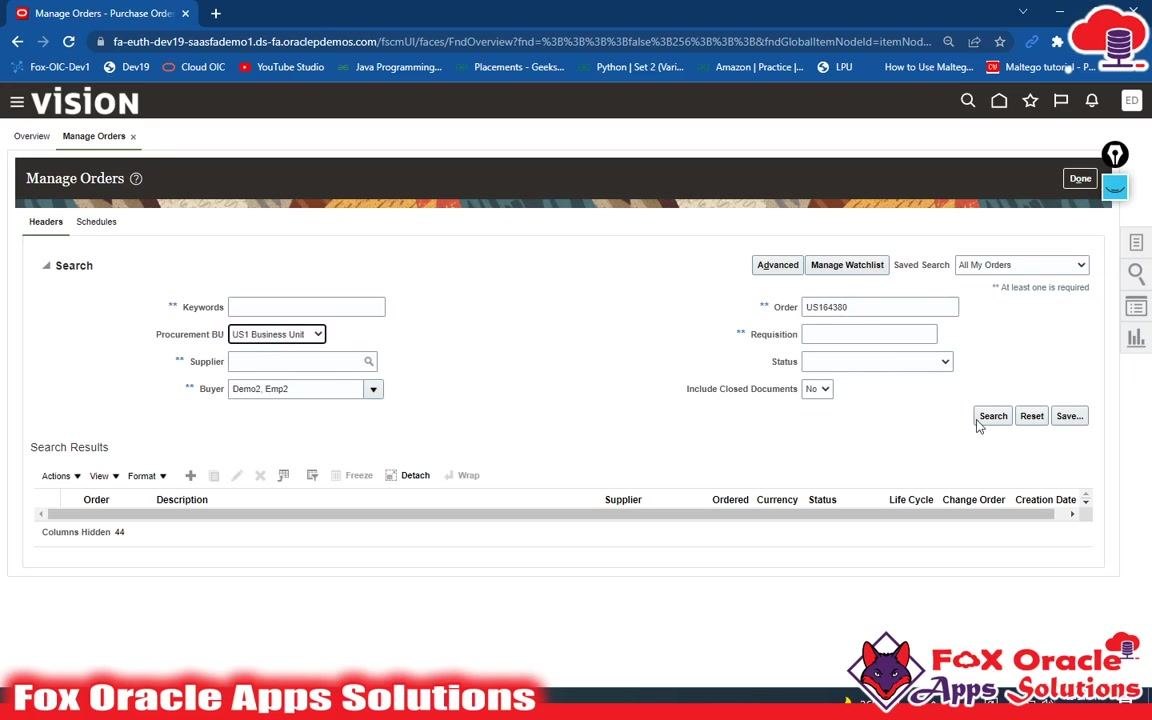Go to the Home icon
This screenshot has width=1152, height=720.
coord(999,101)
